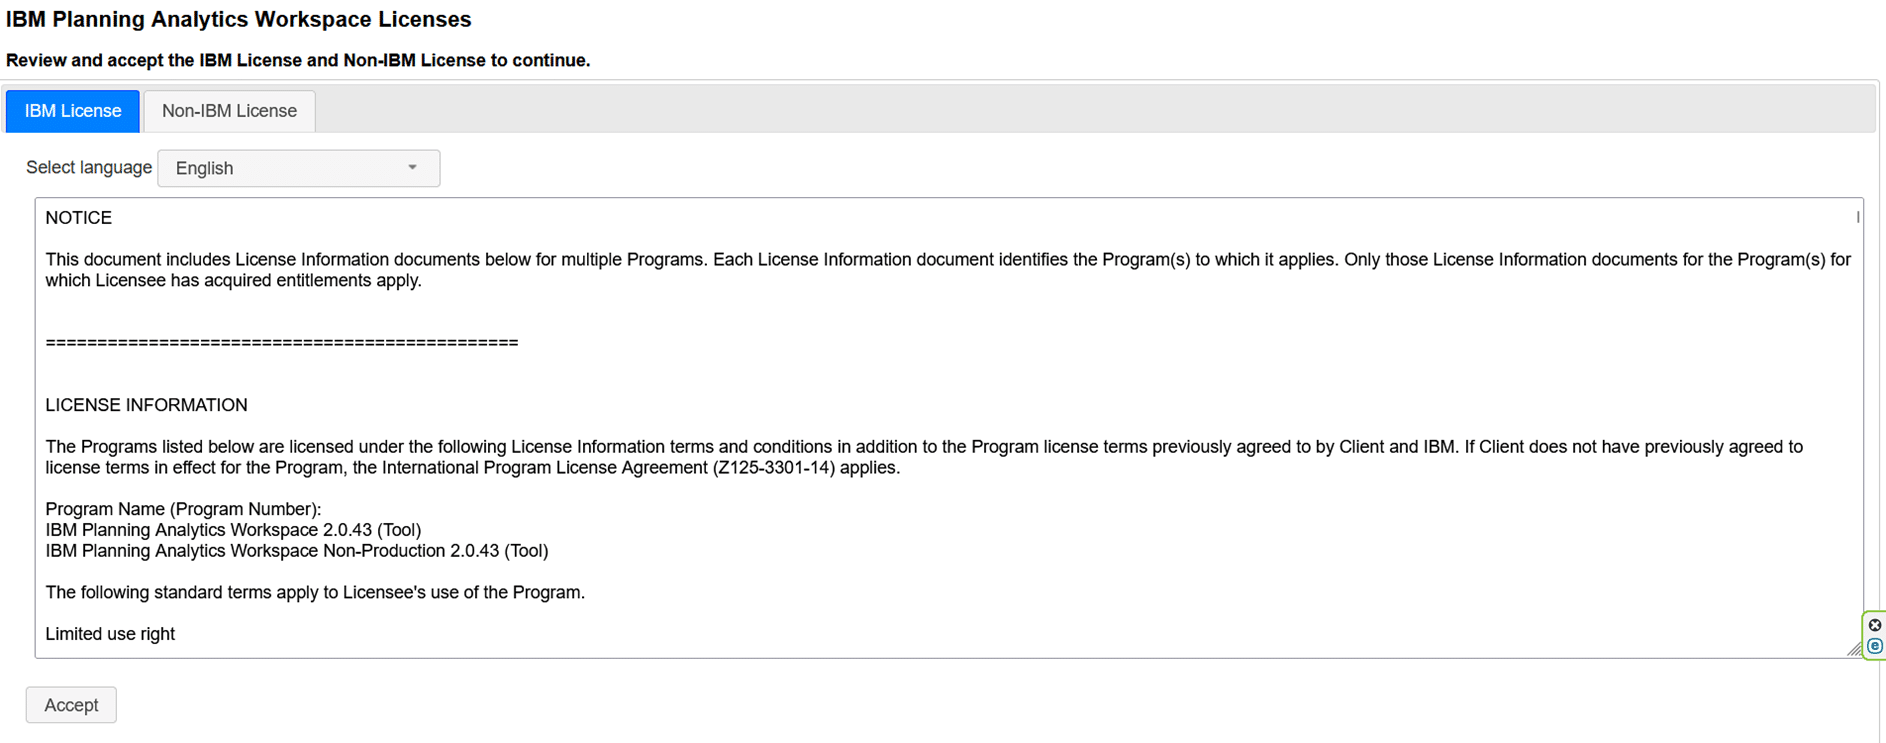This screenshot has width=1886, height=743.
Task: Click the LICENSE INFORMATION heading
Action: click(x=146, y=405)
